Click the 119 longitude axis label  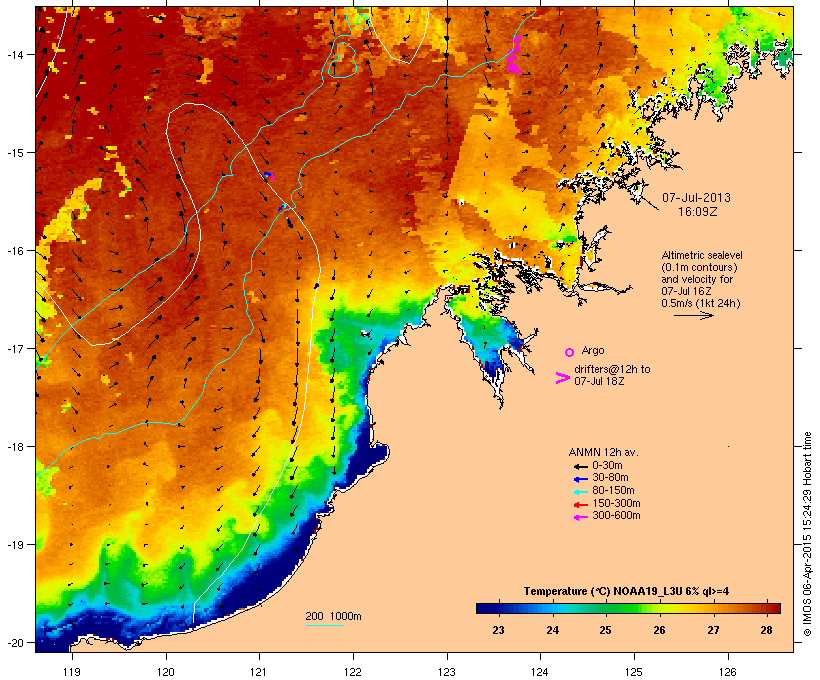(72, 672)
